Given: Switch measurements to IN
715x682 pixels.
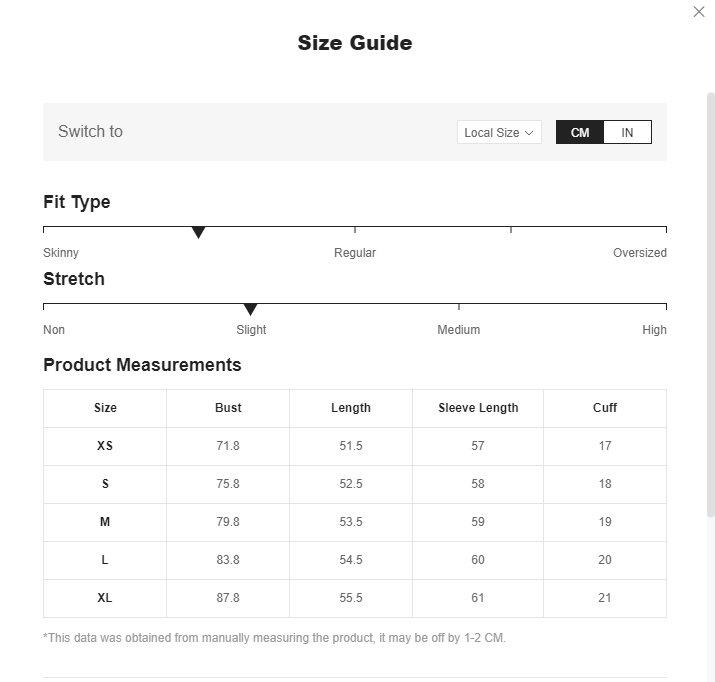Looking at the screenshot, I should (x=627, y=132).
